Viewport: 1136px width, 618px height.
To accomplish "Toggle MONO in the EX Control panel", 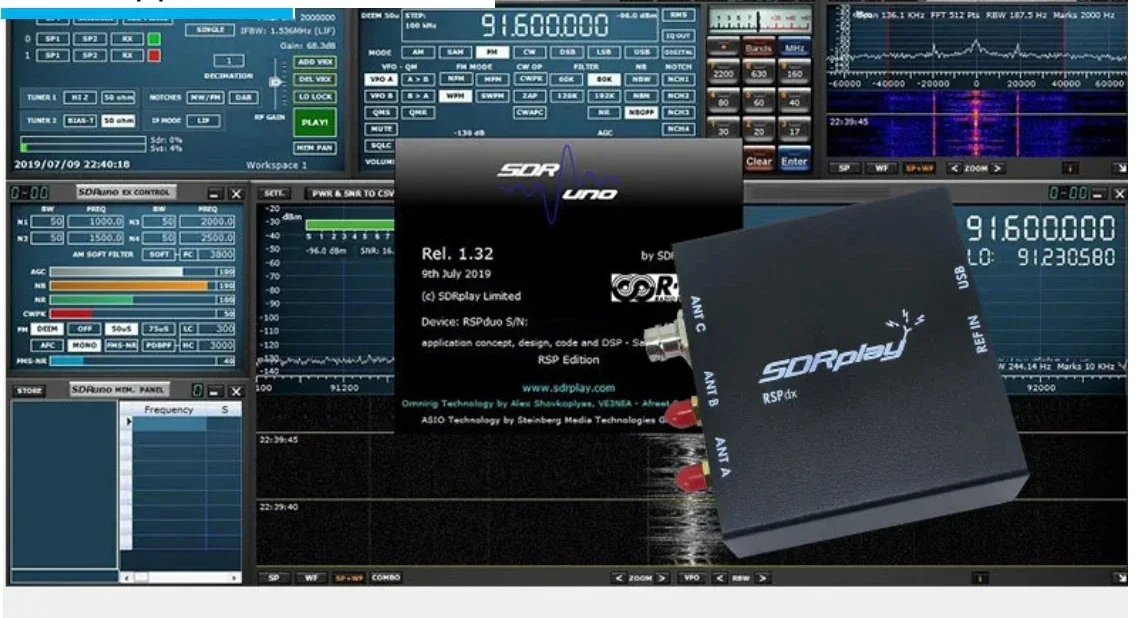I will (84, 346).
